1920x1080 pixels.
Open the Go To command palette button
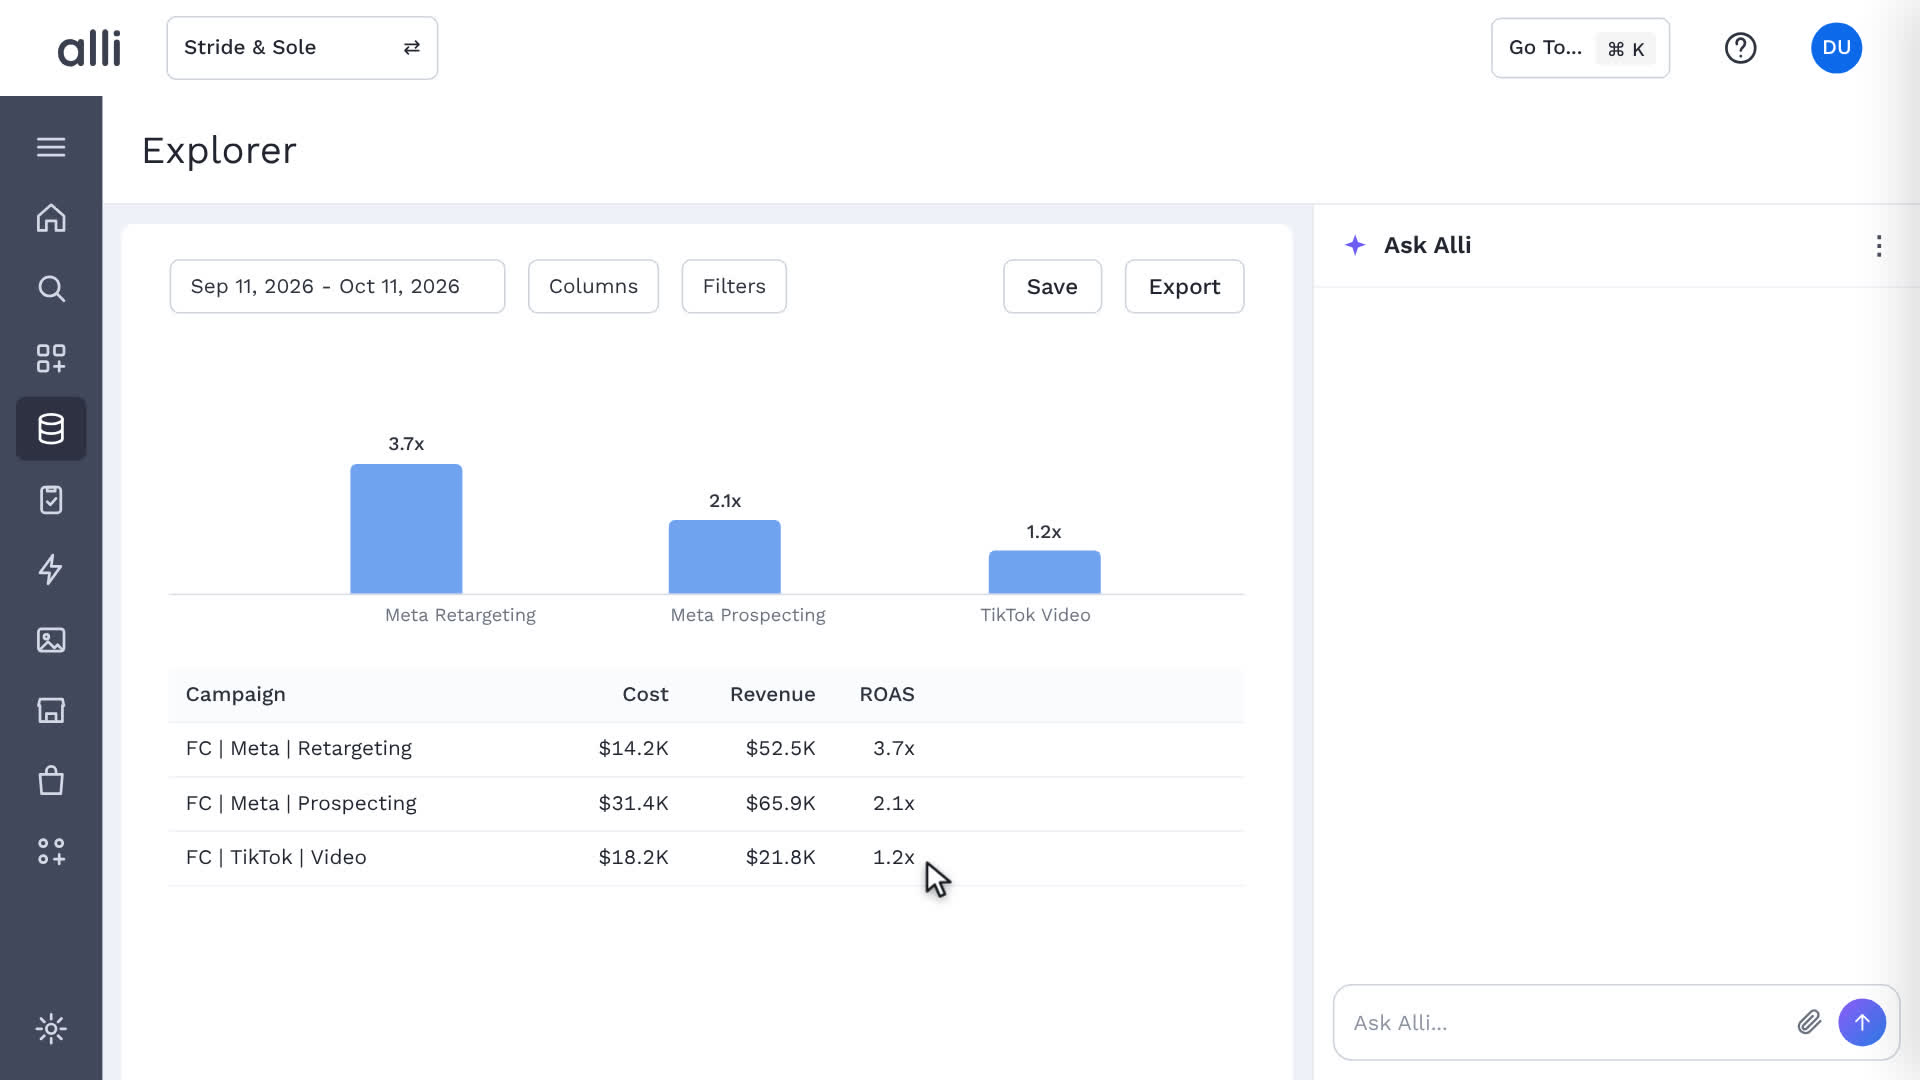click(1580, 48)
